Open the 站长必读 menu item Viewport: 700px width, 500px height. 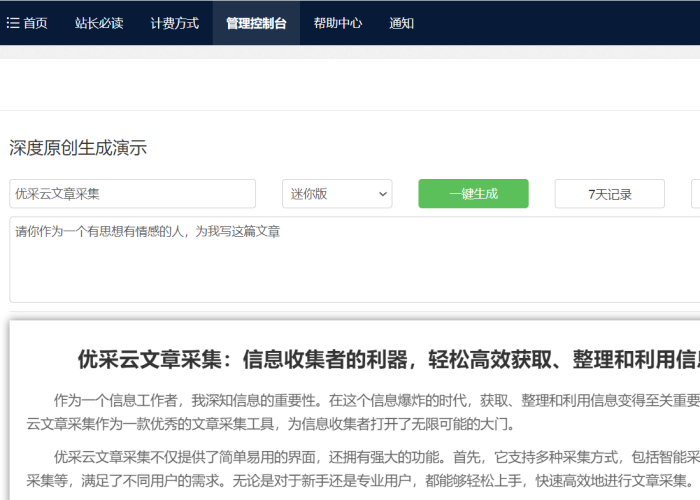pyautogui.click(x=99, y=23)
